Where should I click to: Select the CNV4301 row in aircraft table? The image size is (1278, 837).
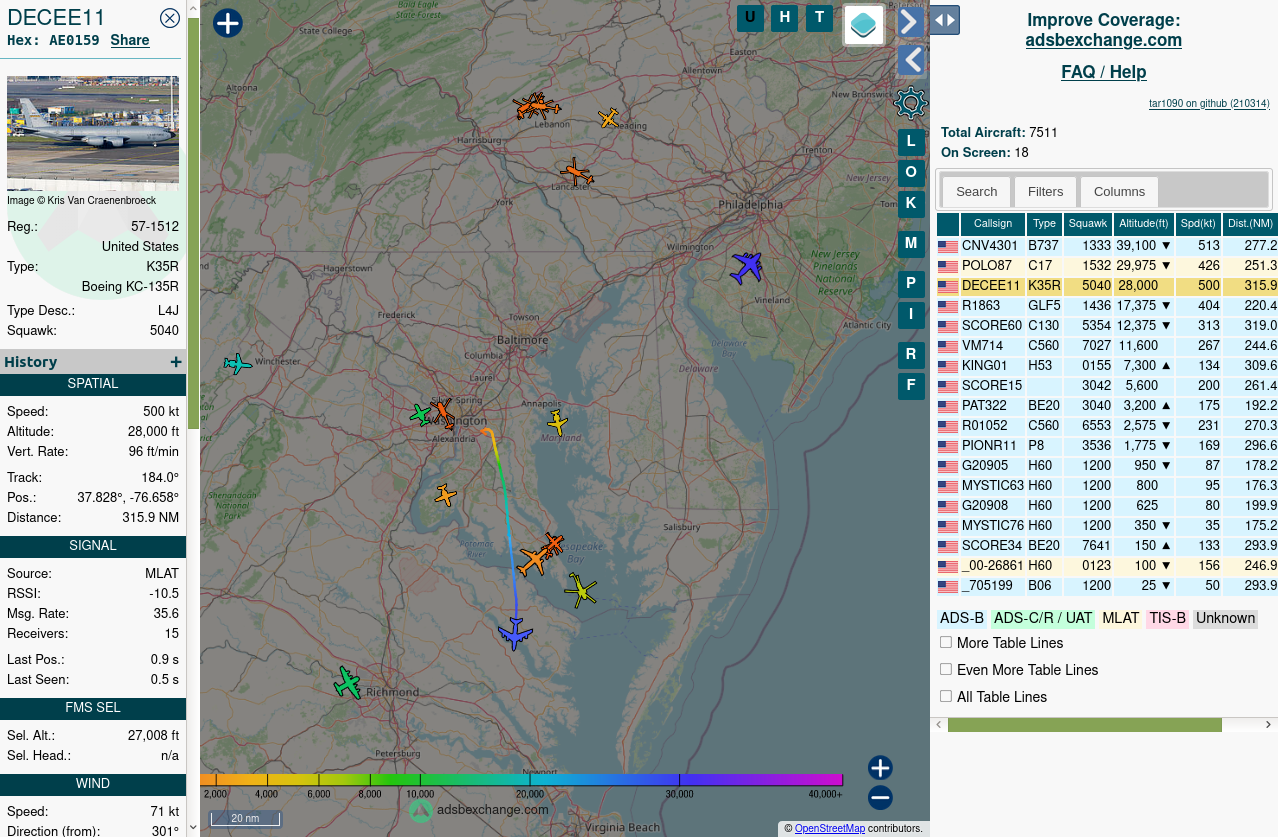(1107, 246)
